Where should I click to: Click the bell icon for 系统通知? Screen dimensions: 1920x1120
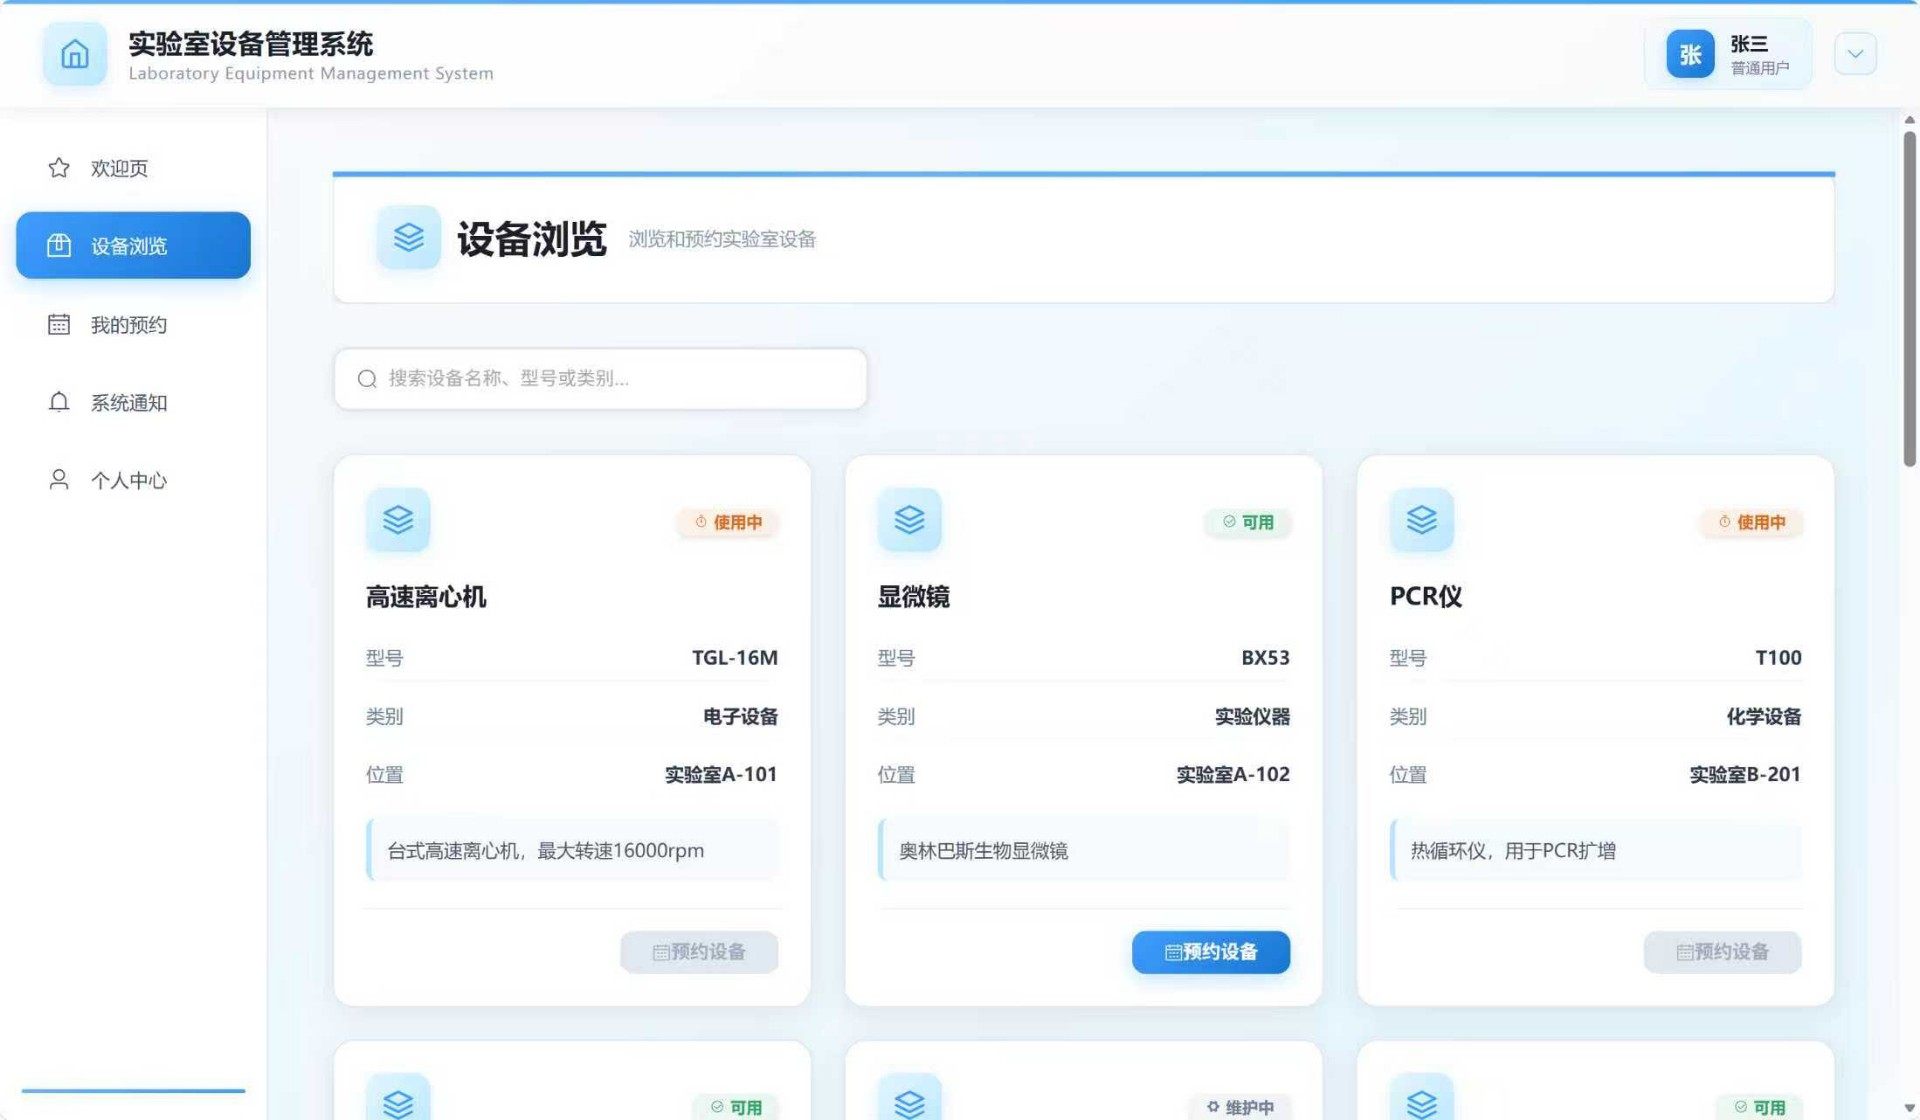(x=59, y=403)
